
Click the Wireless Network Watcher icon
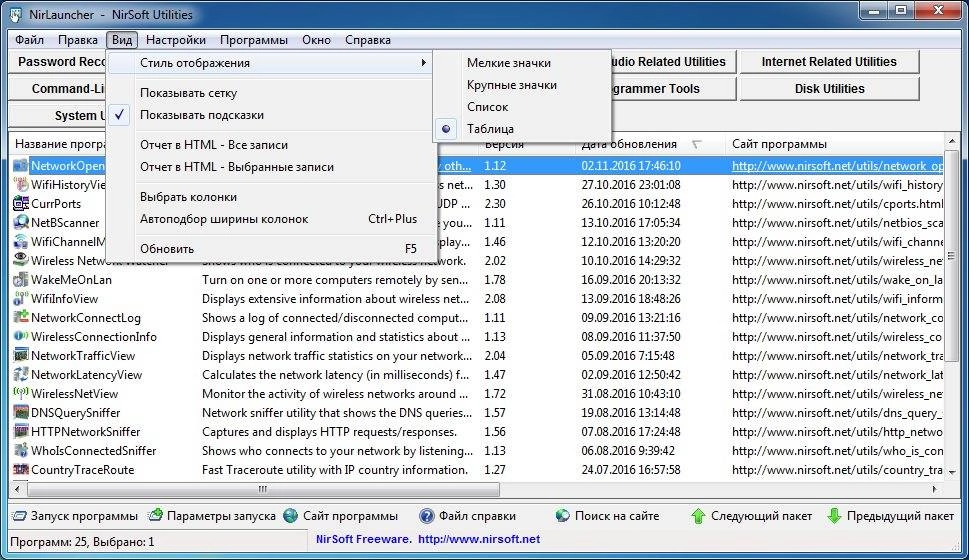point(21,260)
